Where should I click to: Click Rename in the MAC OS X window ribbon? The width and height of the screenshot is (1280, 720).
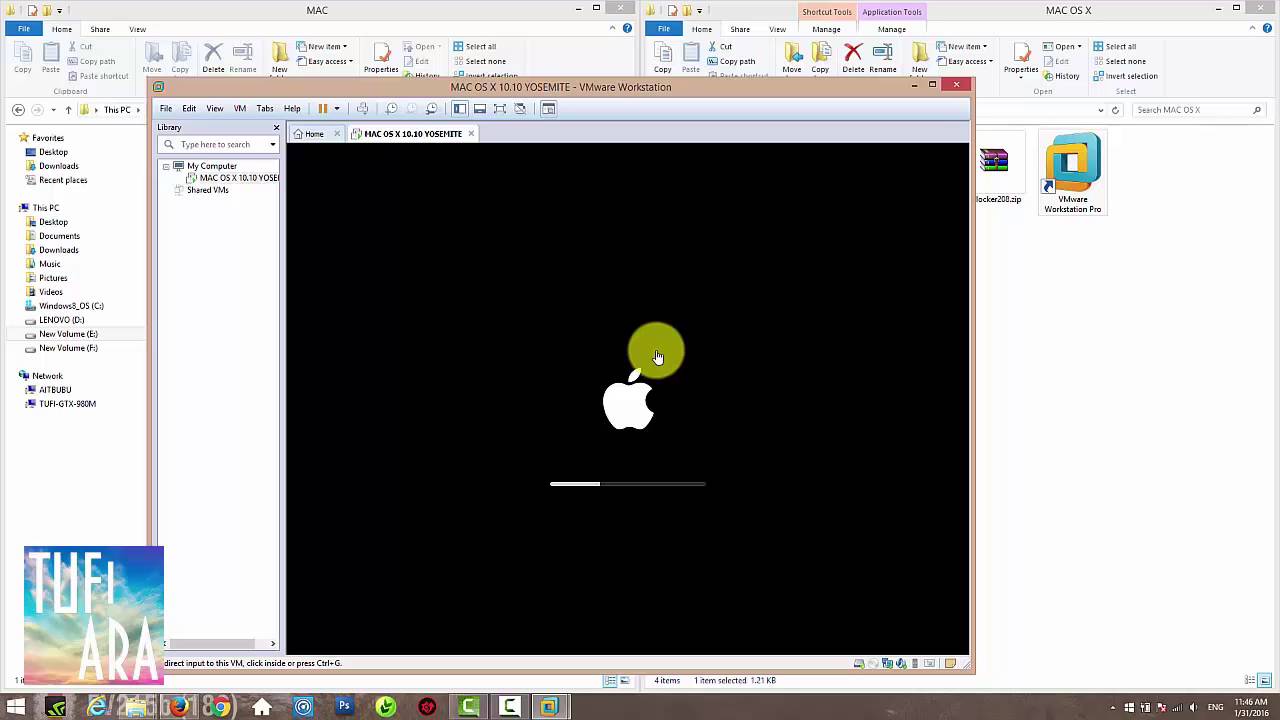click(883, 58)
